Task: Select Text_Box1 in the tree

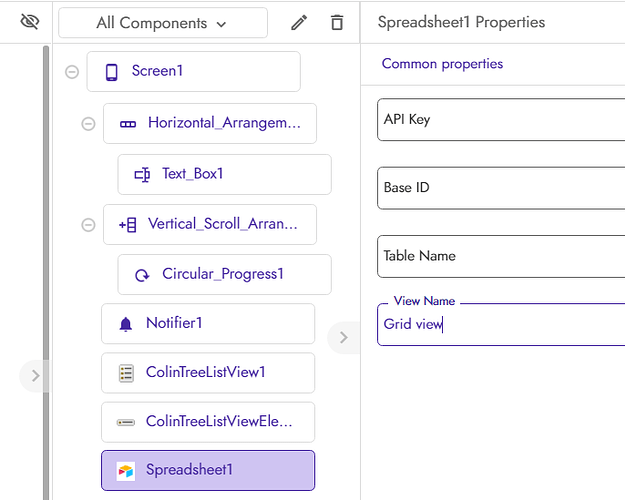Action: (x=224, y=175)
